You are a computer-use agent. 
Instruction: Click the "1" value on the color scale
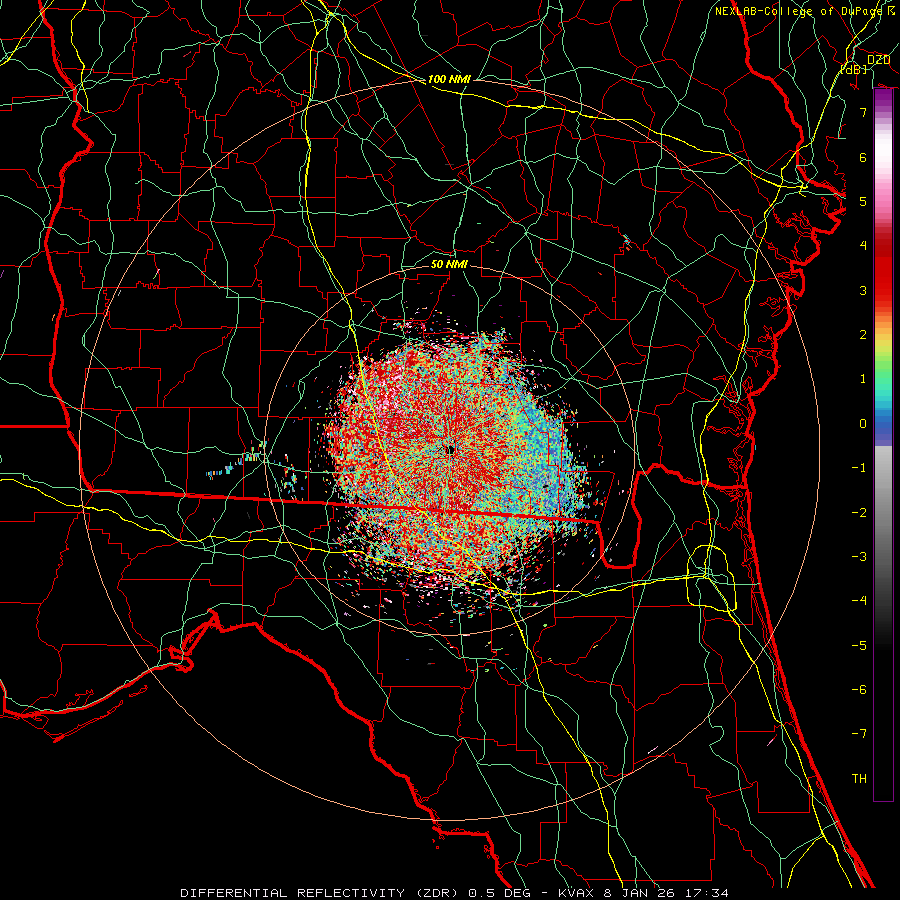click(x=863, y=379)
